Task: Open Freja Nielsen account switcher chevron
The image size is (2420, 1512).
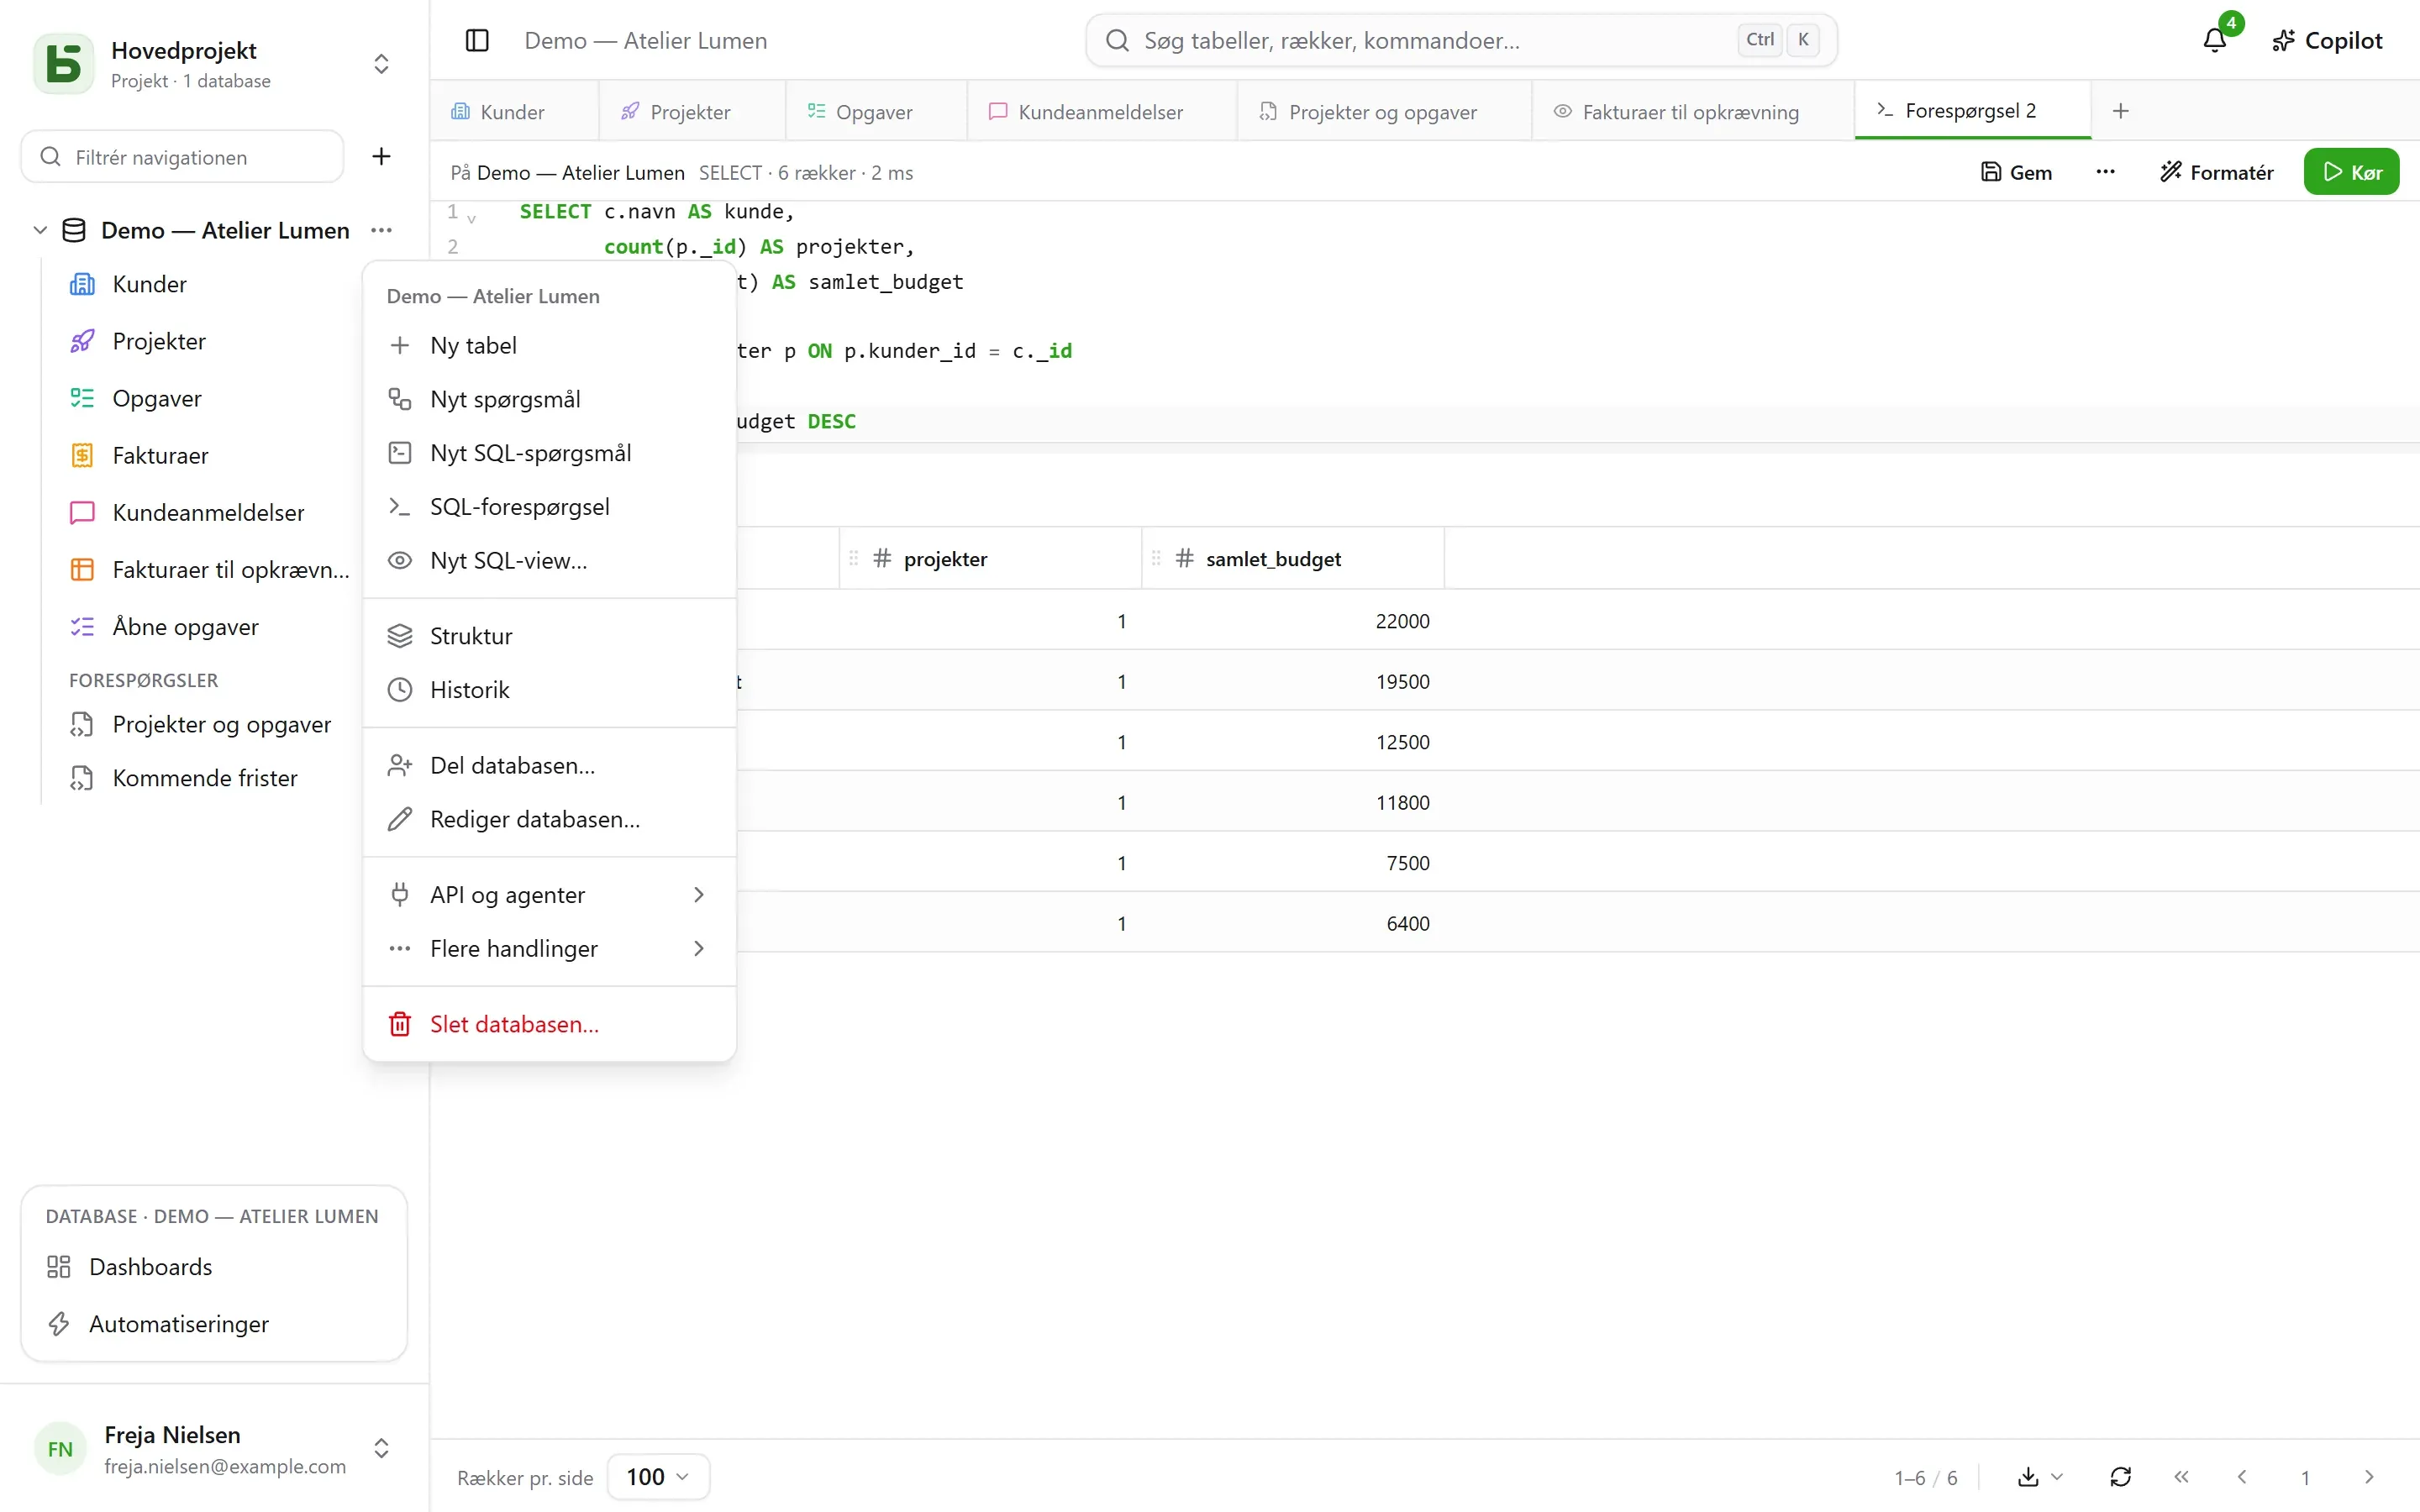Action: (381, 1449)
